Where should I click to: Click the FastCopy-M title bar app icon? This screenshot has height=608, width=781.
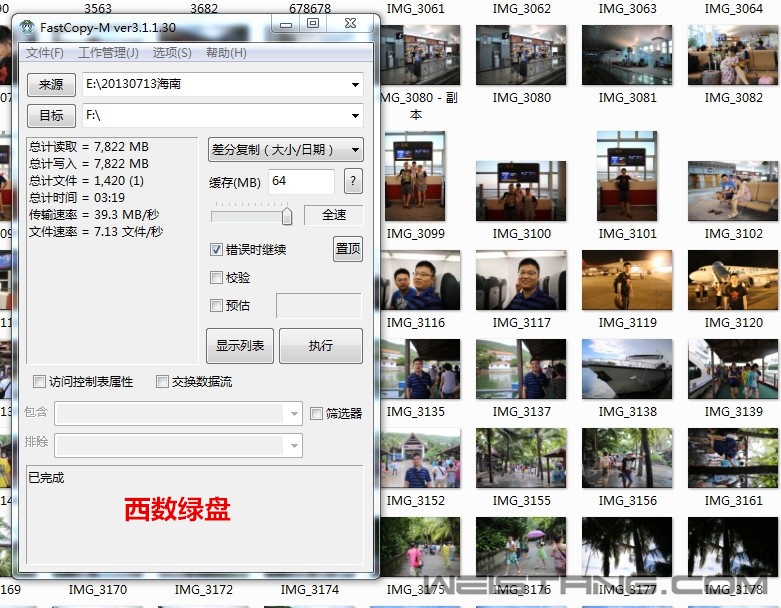click(x=28, y=27)
